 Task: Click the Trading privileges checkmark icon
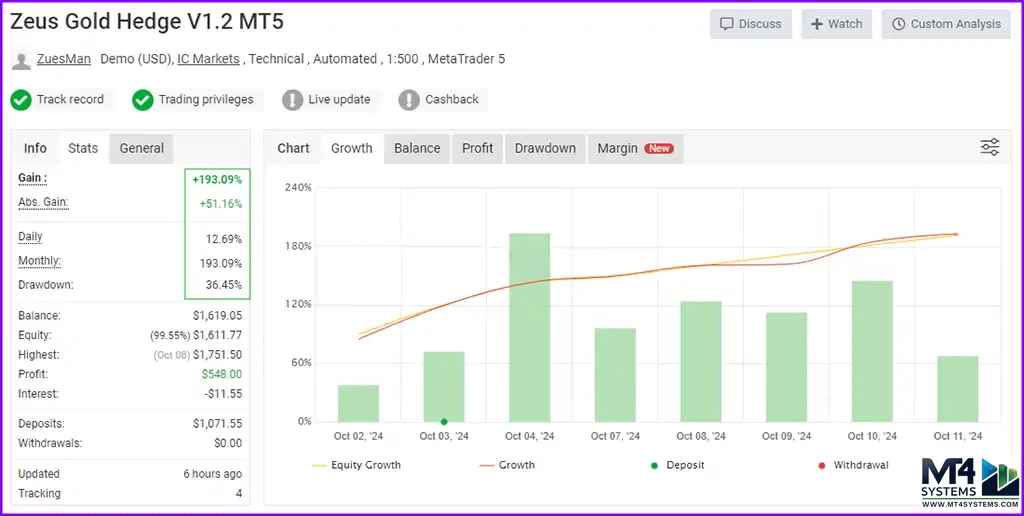tap(143, 100)
